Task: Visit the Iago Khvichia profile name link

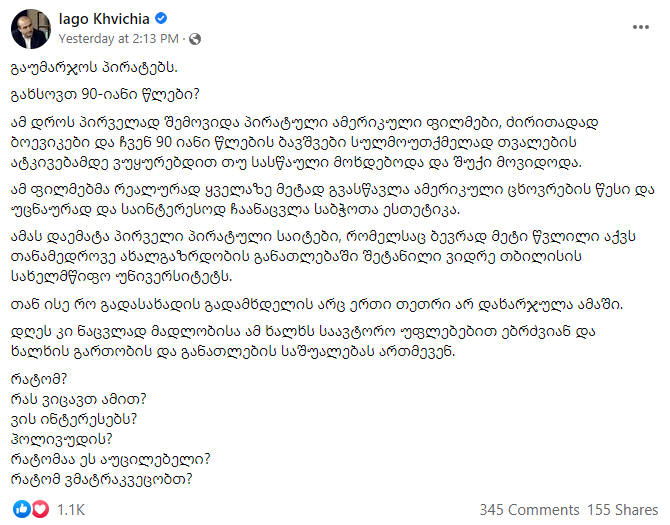Action: (x=104, y=19)
